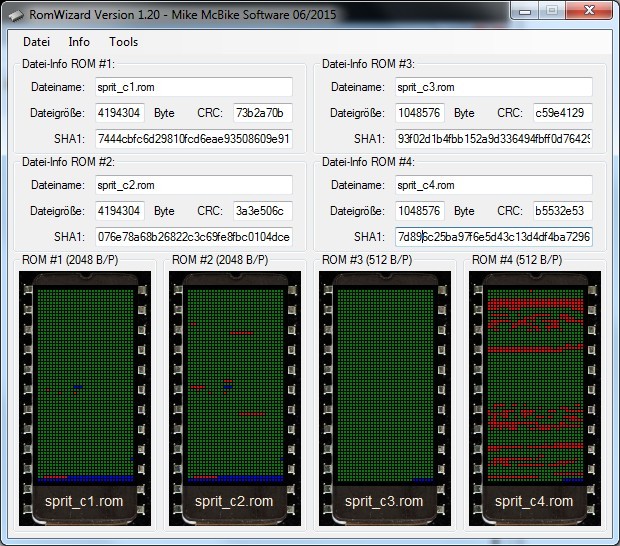Viewport: 620px width, 546px height.
Task: Click the ROM #2 CRC field 3a3e506c
Action: click(262, 211)
